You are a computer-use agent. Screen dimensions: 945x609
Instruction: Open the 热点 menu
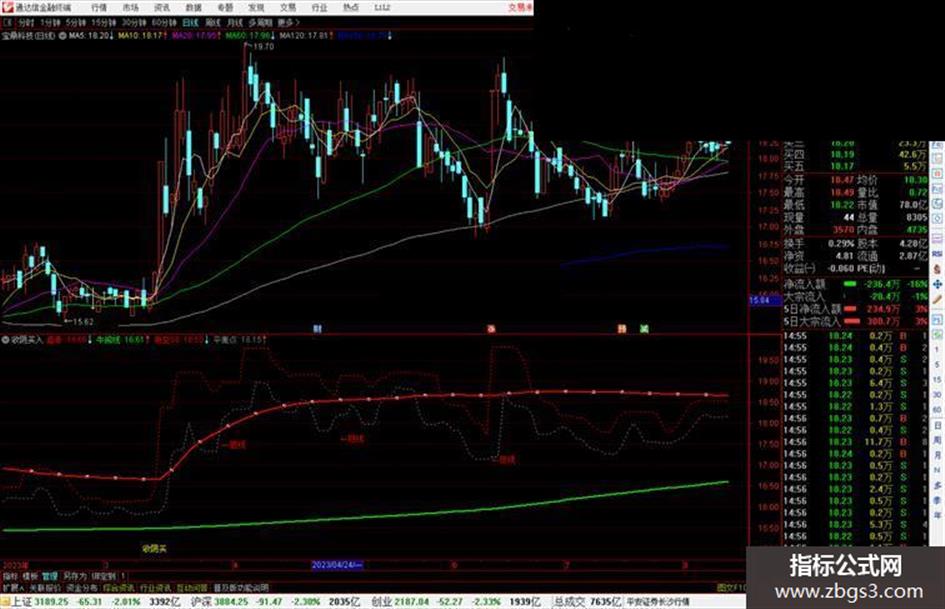click(351, 7)
